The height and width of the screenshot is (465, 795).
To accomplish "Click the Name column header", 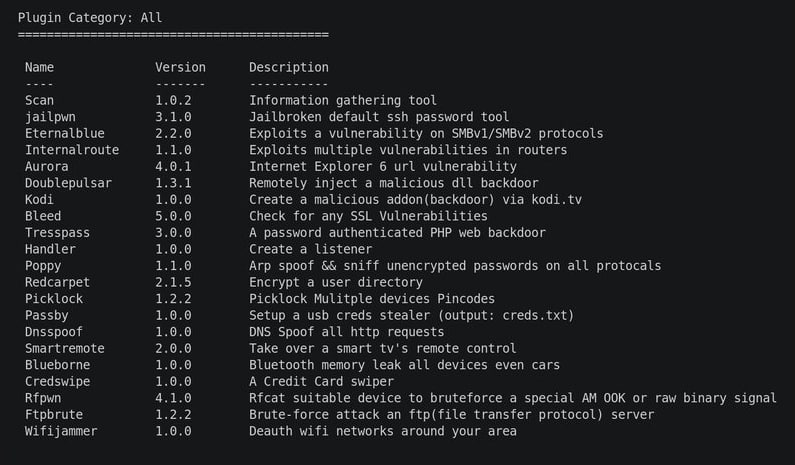I will click(x=39, y=68).
